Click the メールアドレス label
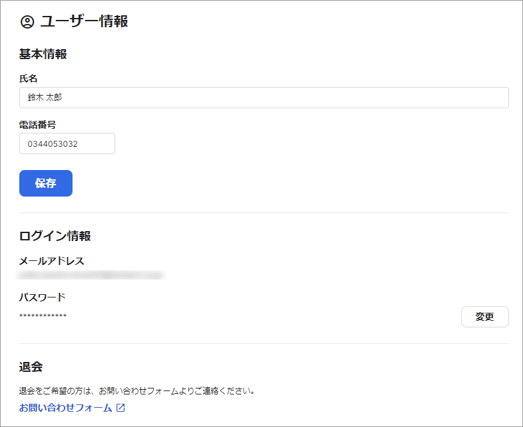523x427 pixels. pos(51,261)
